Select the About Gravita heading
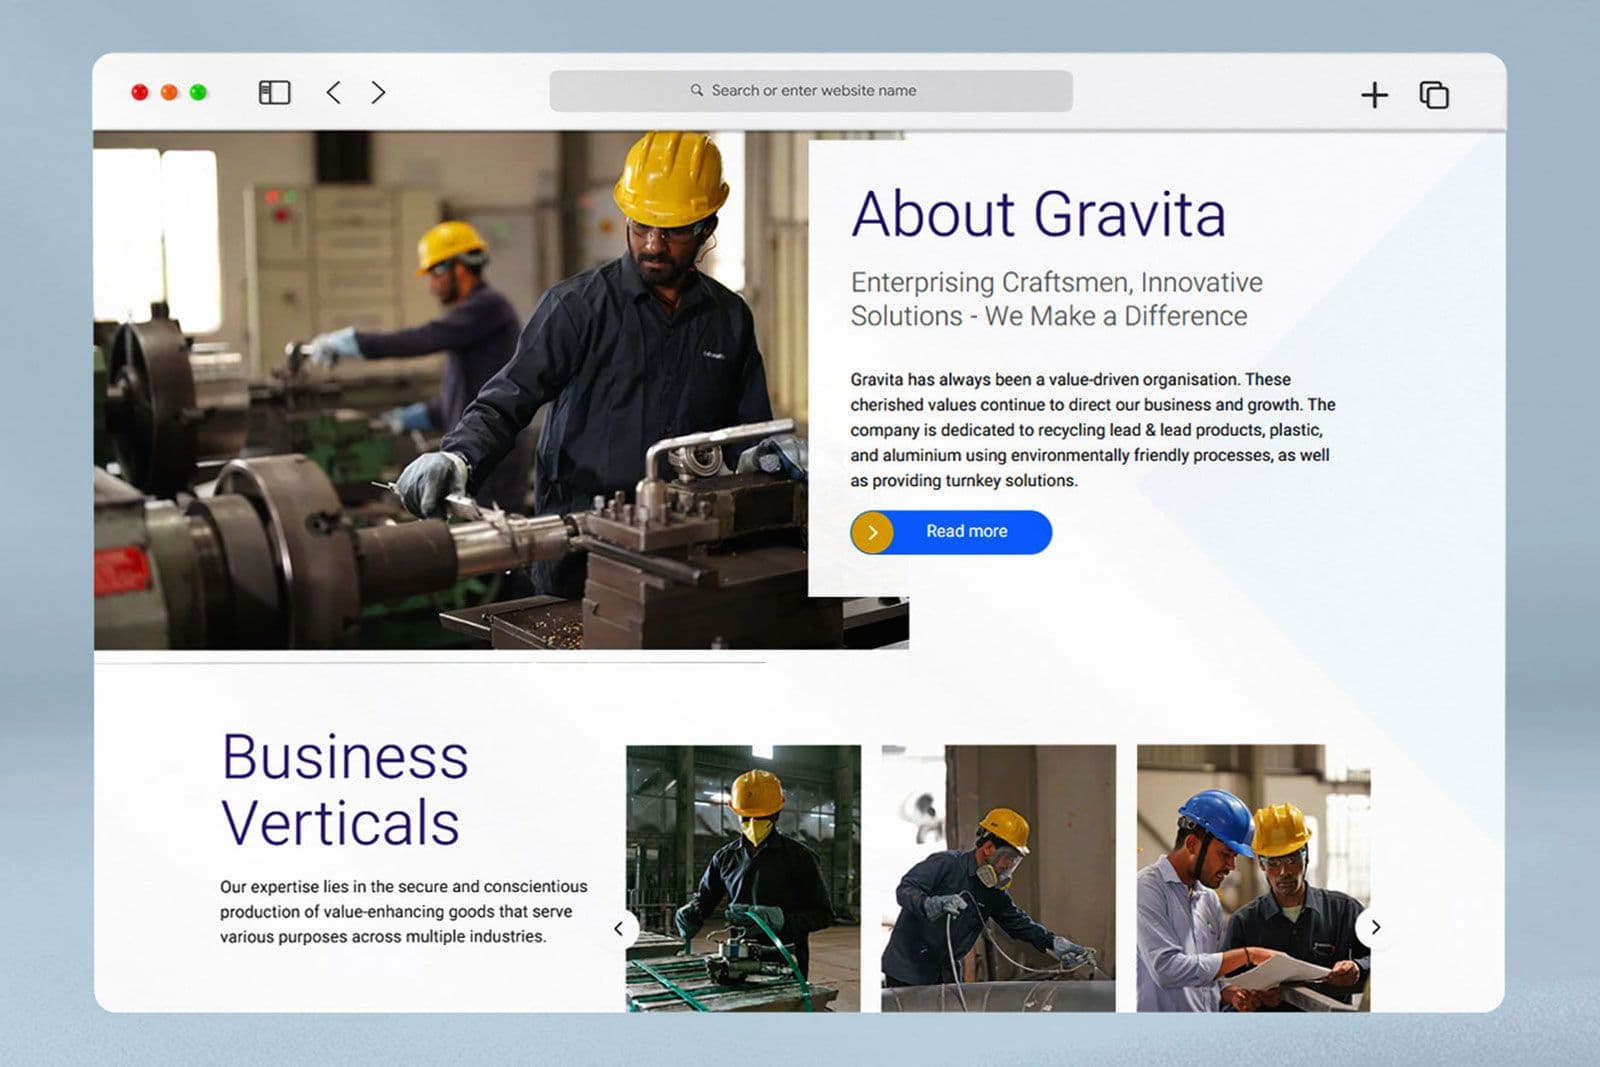Image resolution: width=1600 pixels, height=1067 pixels. [1038, 214]
